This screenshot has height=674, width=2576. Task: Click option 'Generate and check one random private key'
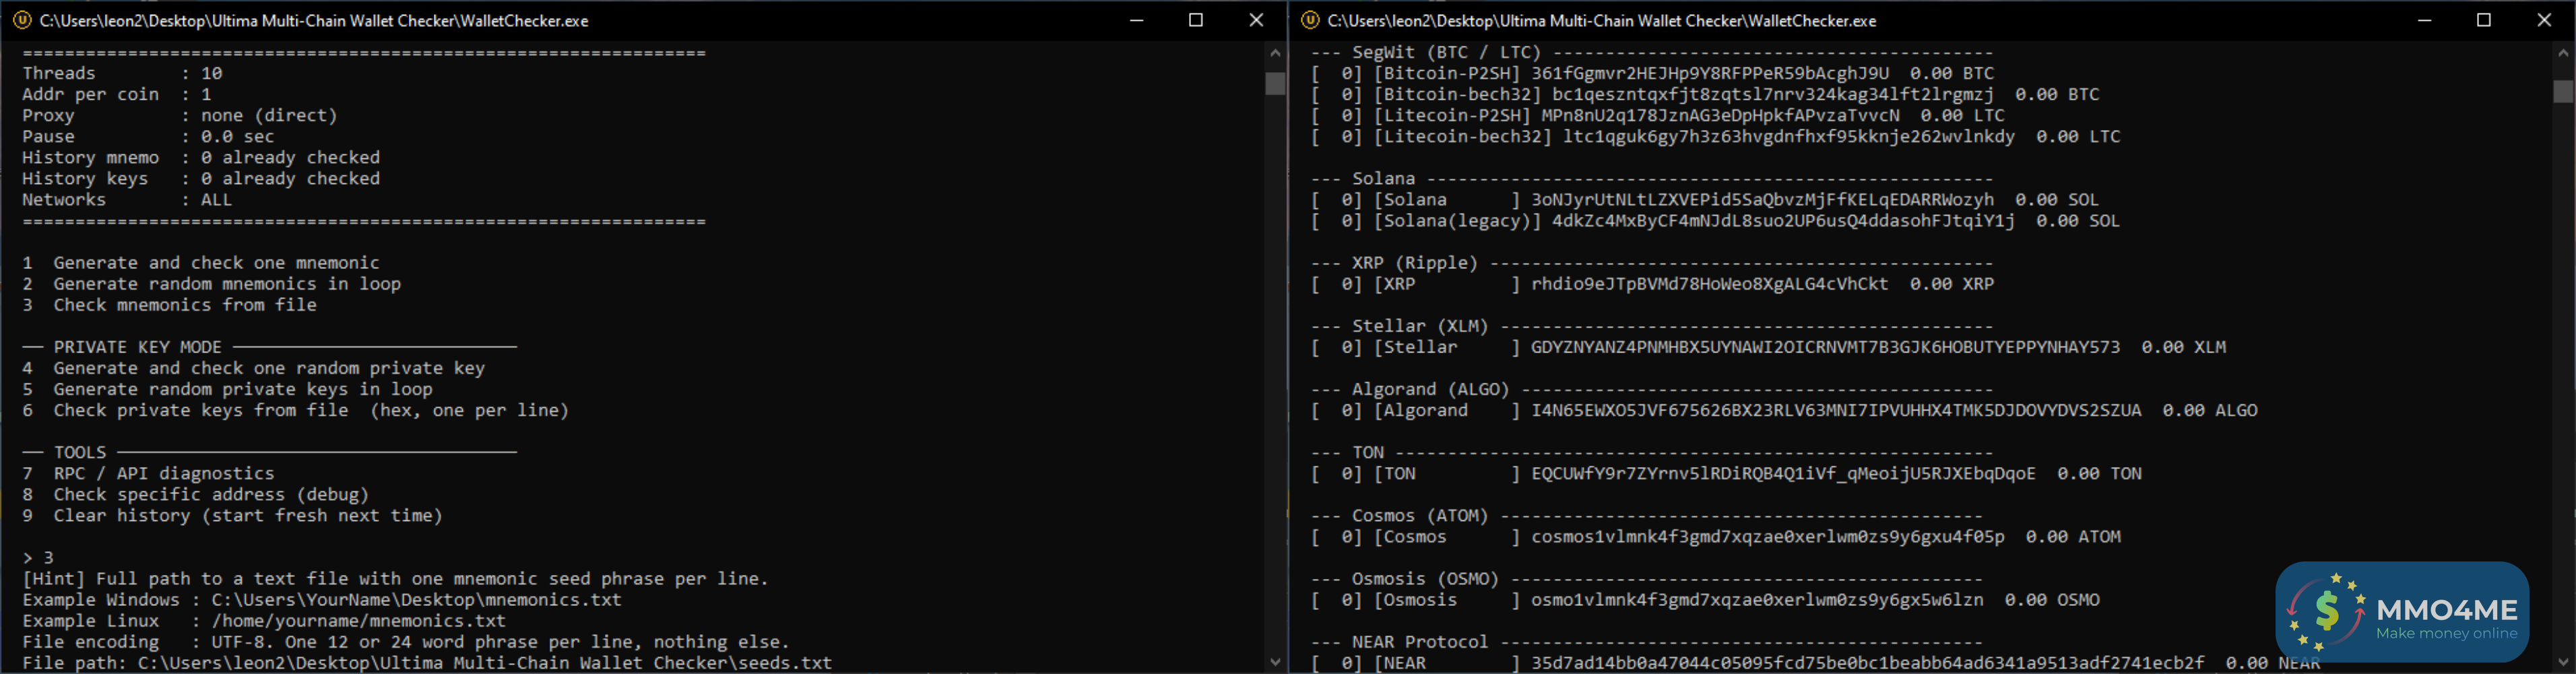click(x=254, y=368)
